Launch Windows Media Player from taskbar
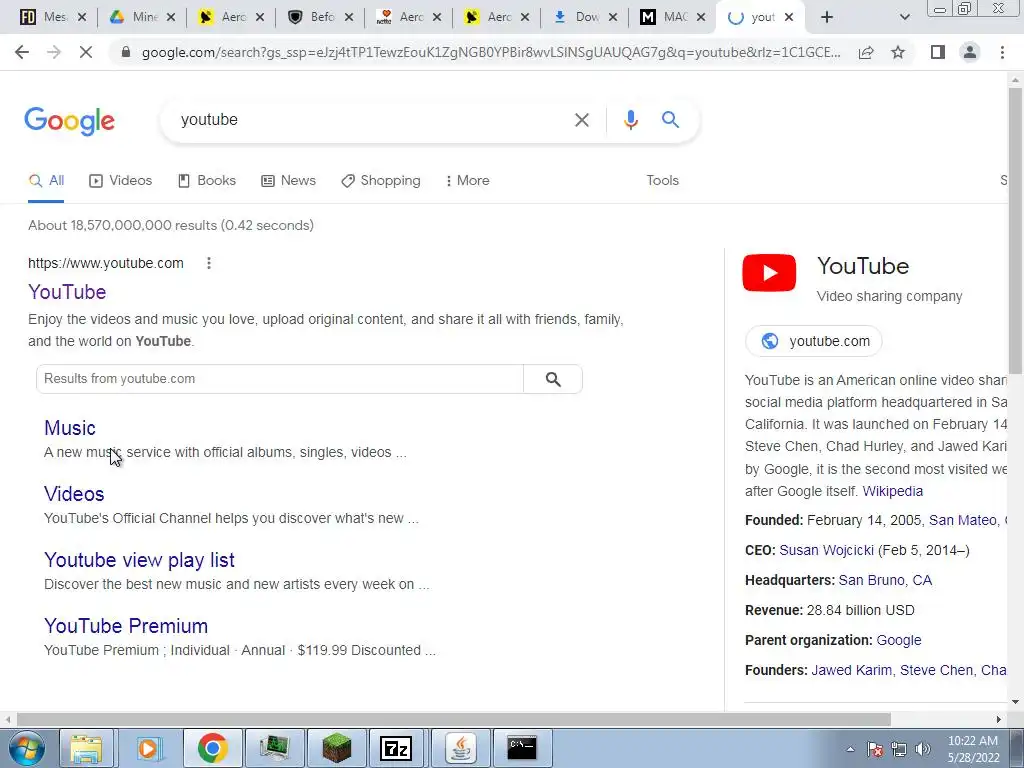 point(149,748)
